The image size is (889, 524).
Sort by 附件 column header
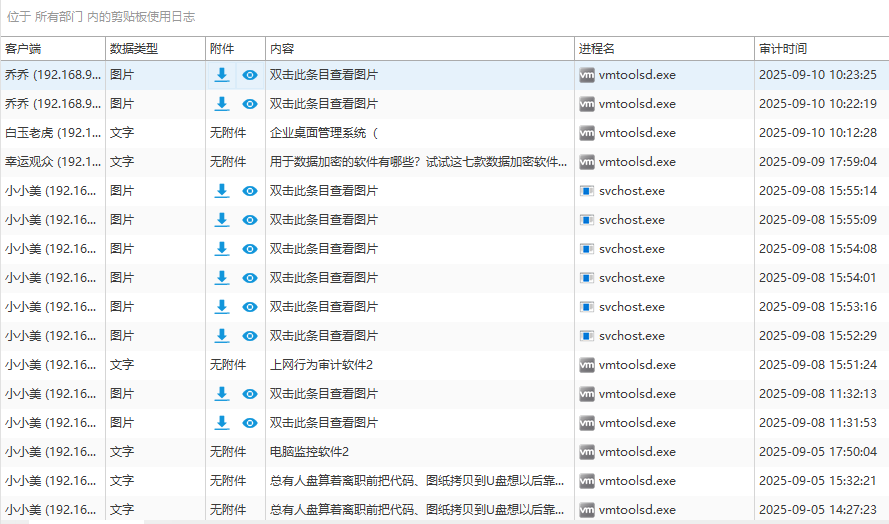(235, 49)
